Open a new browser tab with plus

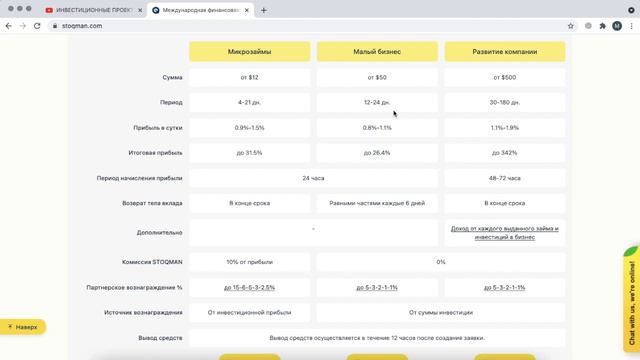pos(264,10)
